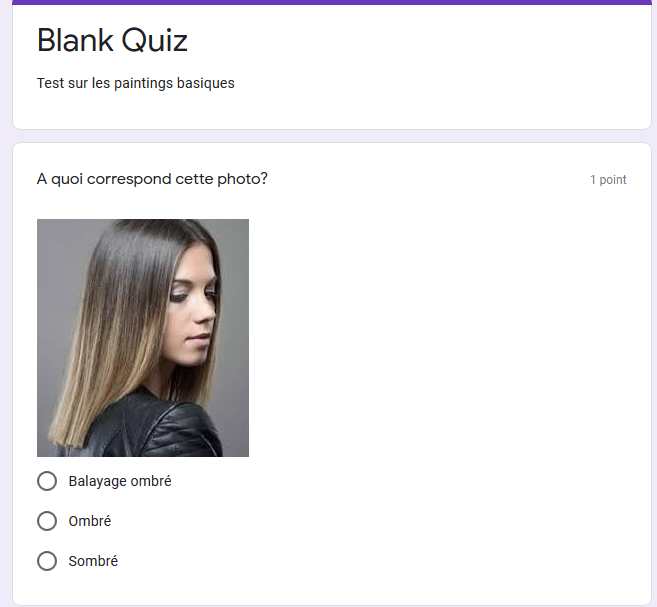Open the hair photo in the question
The height and width of the screenshot is (607, 657).
click(x=143, y=338)
